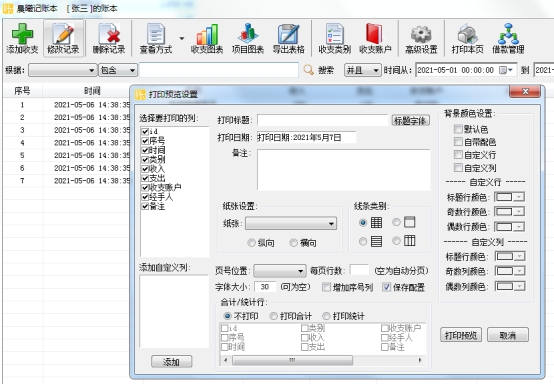Open the 收支账户 red book icon

[375, 34]
